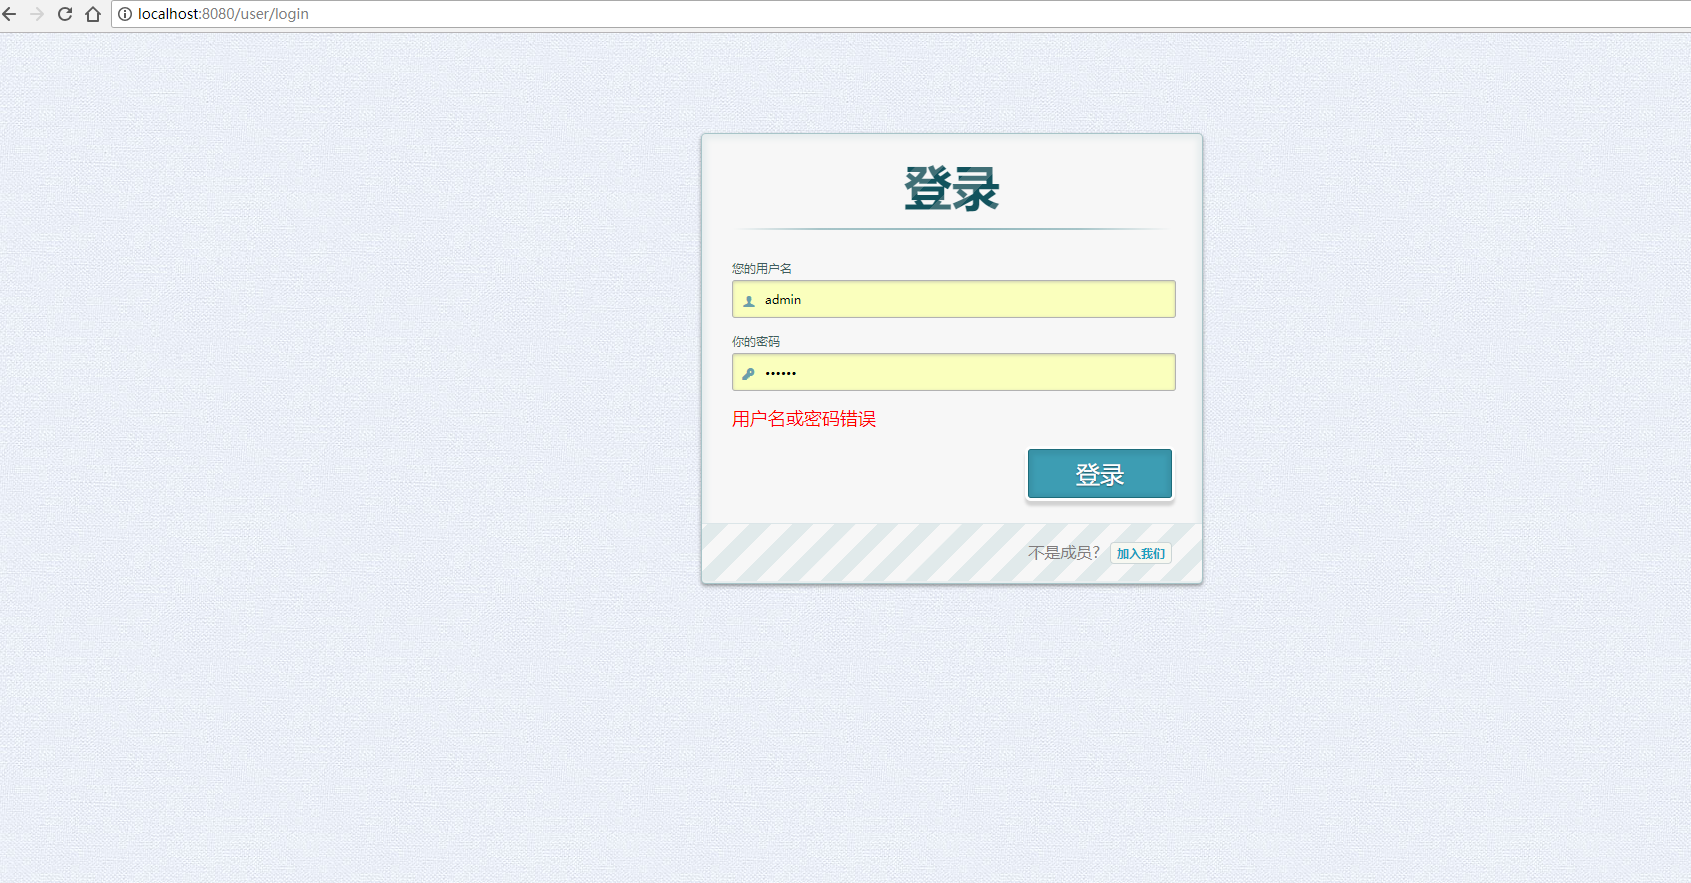Screen dimensions: 1691x883
Task: Open the 加入我们 registration link
Action: [1140, 554]
